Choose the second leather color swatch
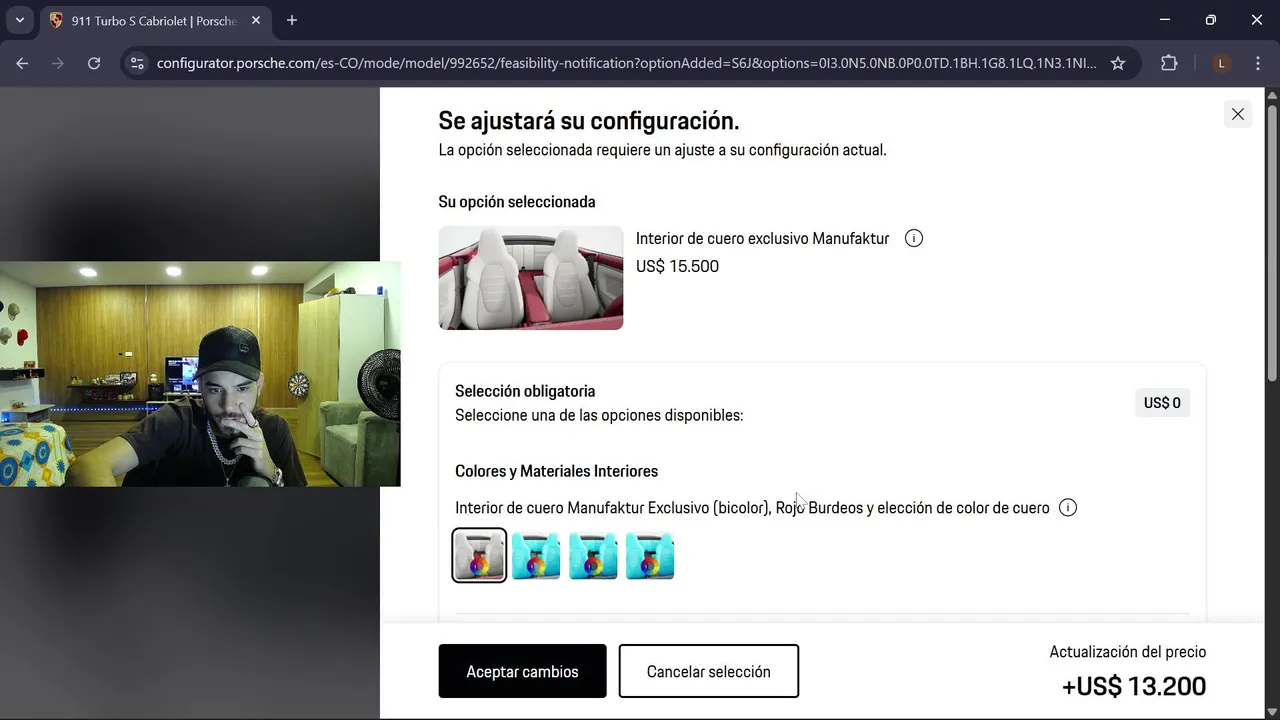 coord(536,555)
